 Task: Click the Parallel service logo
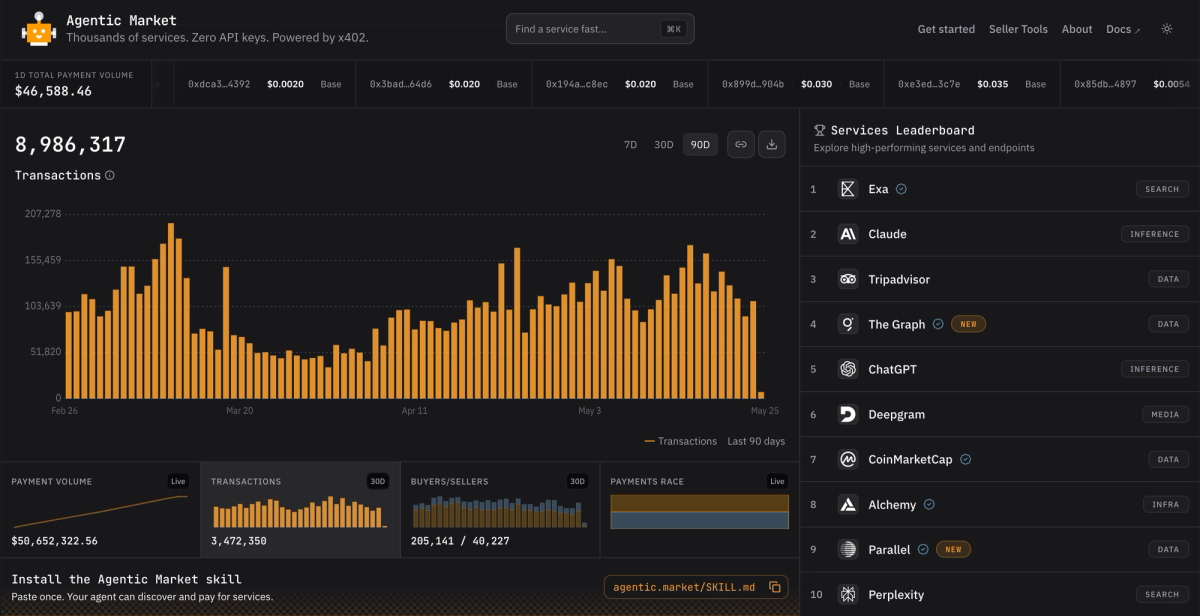(x=848, y=549)
